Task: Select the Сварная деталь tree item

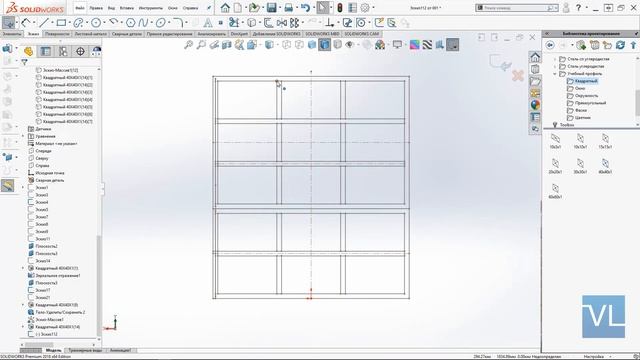Action: coord(49,180)
